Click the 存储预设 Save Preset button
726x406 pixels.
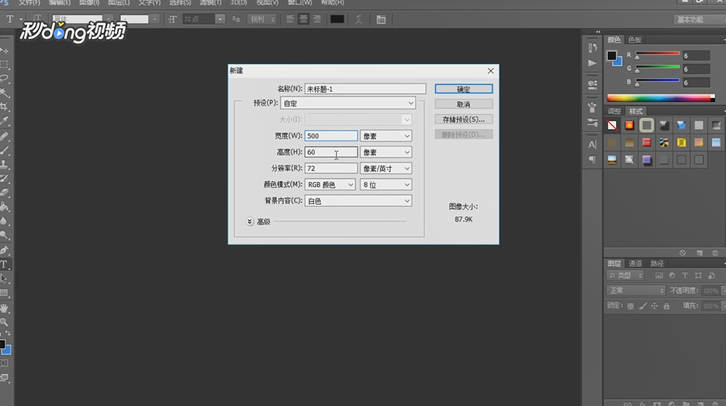[463, 119]
